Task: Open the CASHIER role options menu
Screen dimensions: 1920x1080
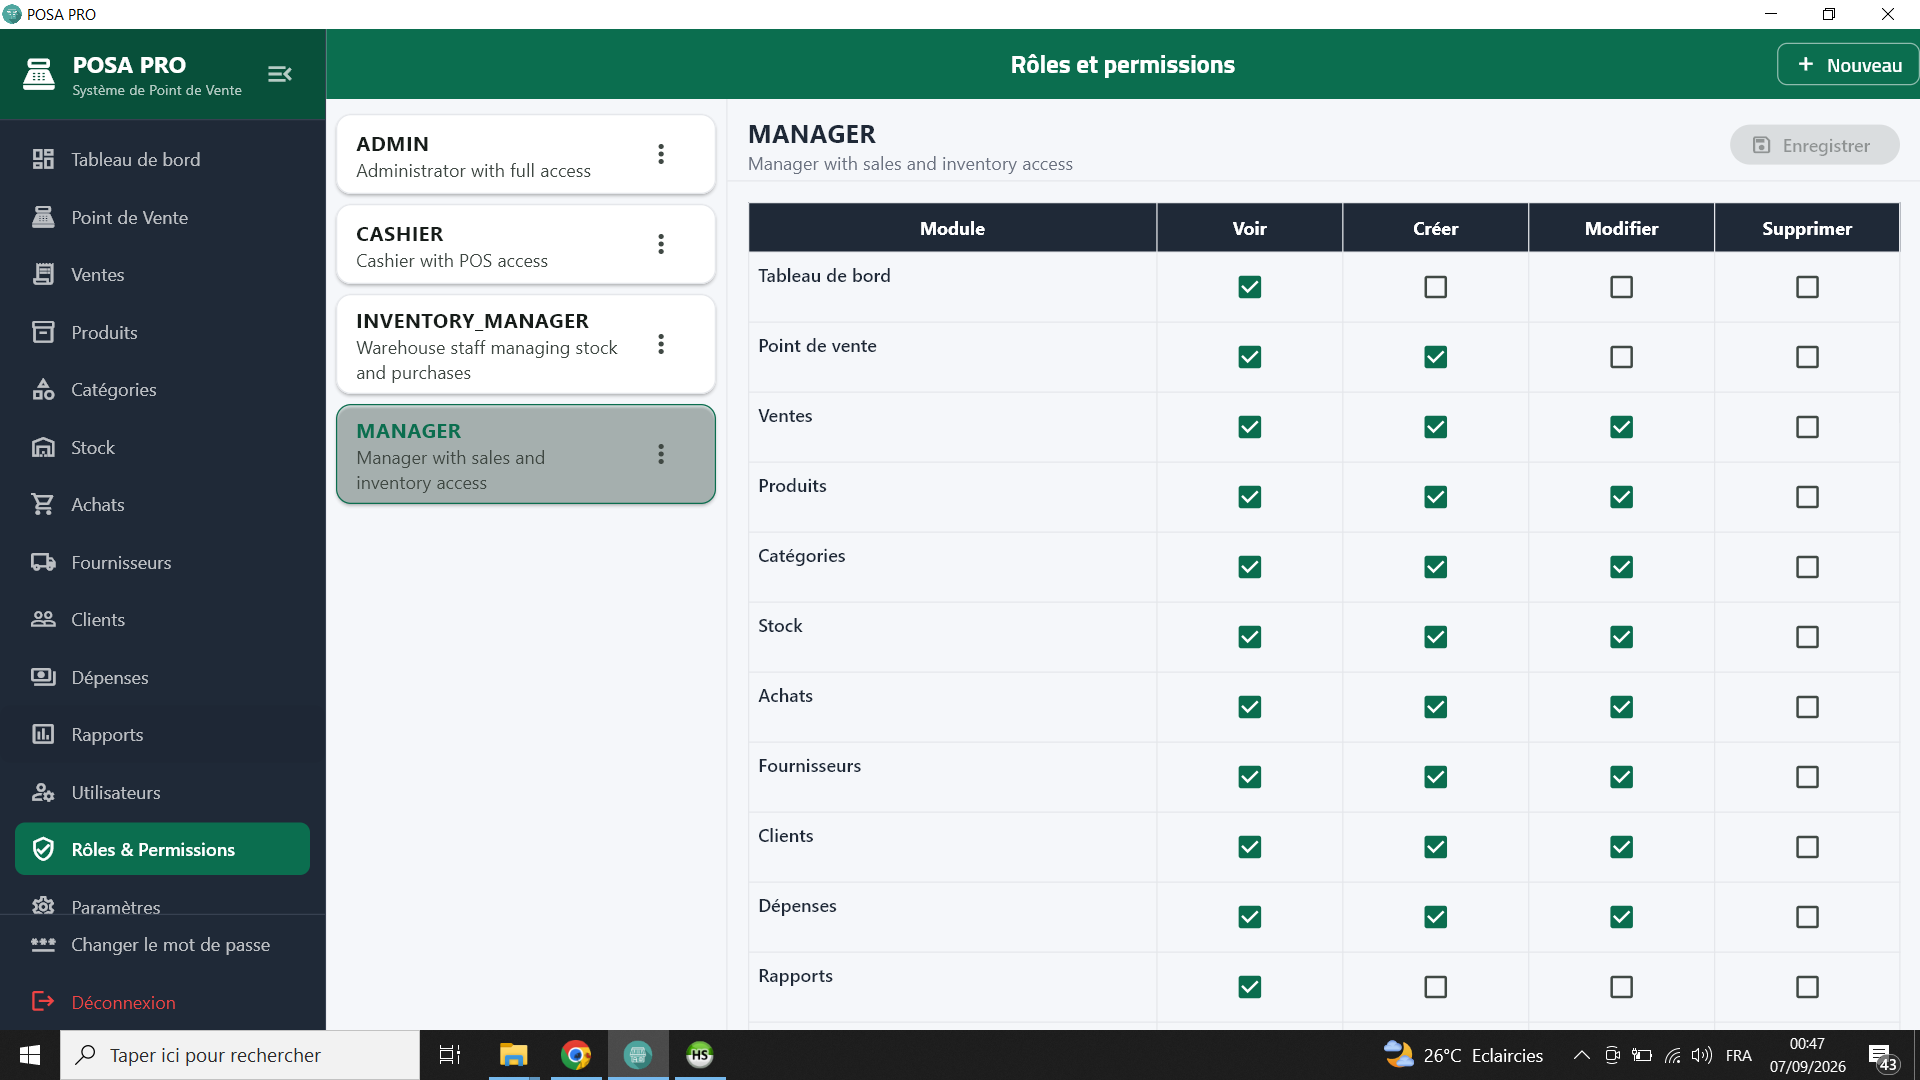Action: point(661,244)
